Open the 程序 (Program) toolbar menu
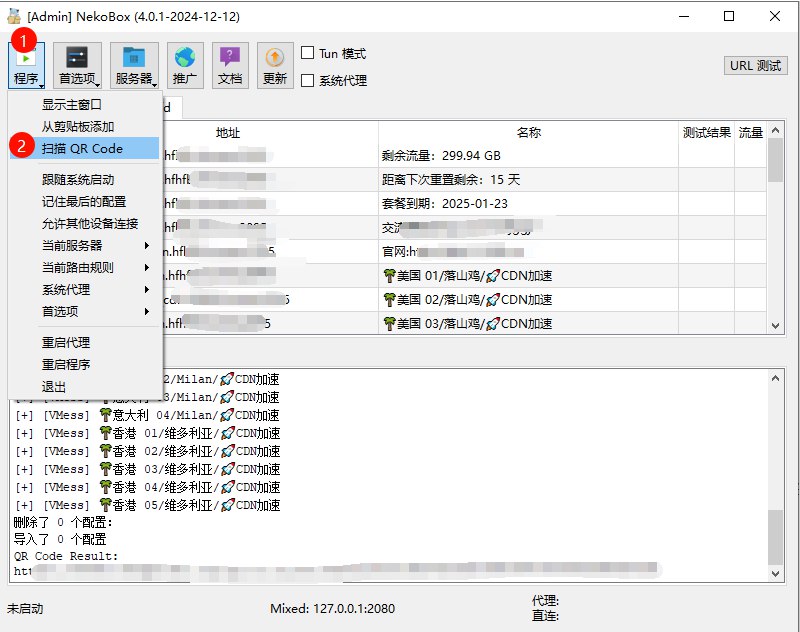800x632 pixels. coord(27,66)
